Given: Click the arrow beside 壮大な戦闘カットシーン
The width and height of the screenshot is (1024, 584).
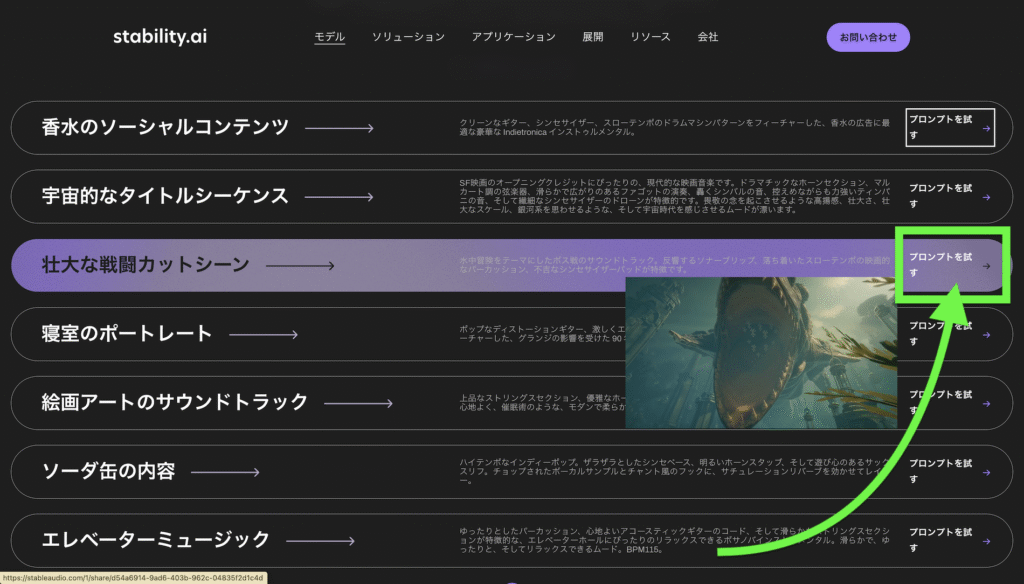Looking at the screenshot, I should pos(299,266).
